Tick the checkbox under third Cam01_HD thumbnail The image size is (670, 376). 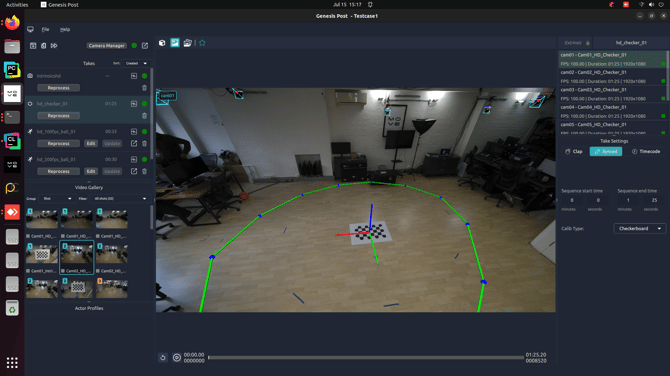98,236
